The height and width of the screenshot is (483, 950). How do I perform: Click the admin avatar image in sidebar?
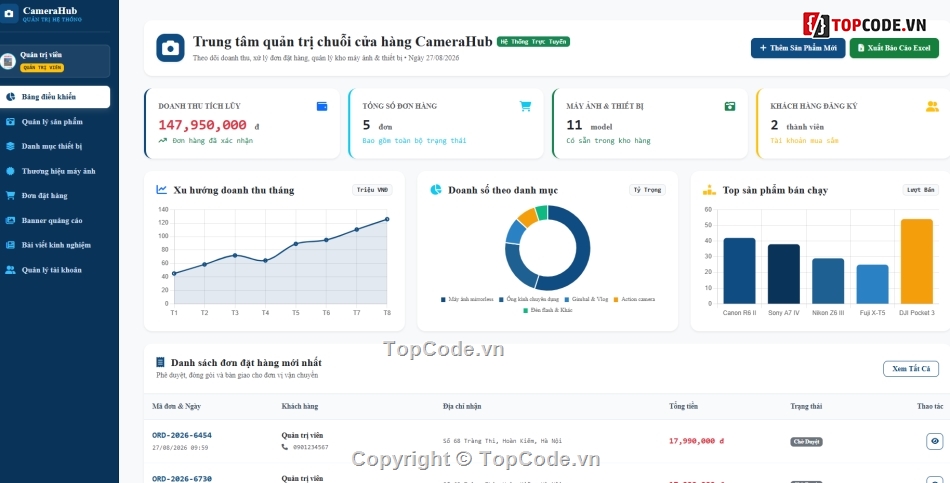[x=8, y=61]
